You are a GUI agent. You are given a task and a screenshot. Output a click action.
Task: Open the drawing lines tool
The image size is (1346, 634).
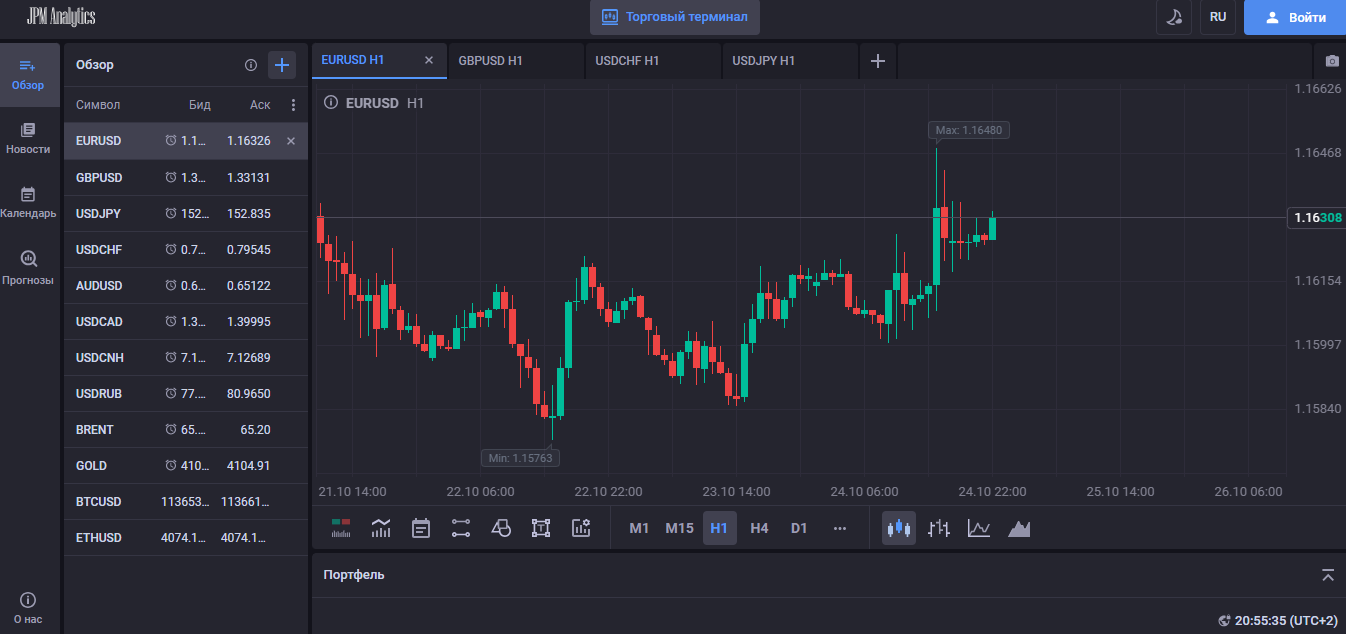[x=461, y=528]
